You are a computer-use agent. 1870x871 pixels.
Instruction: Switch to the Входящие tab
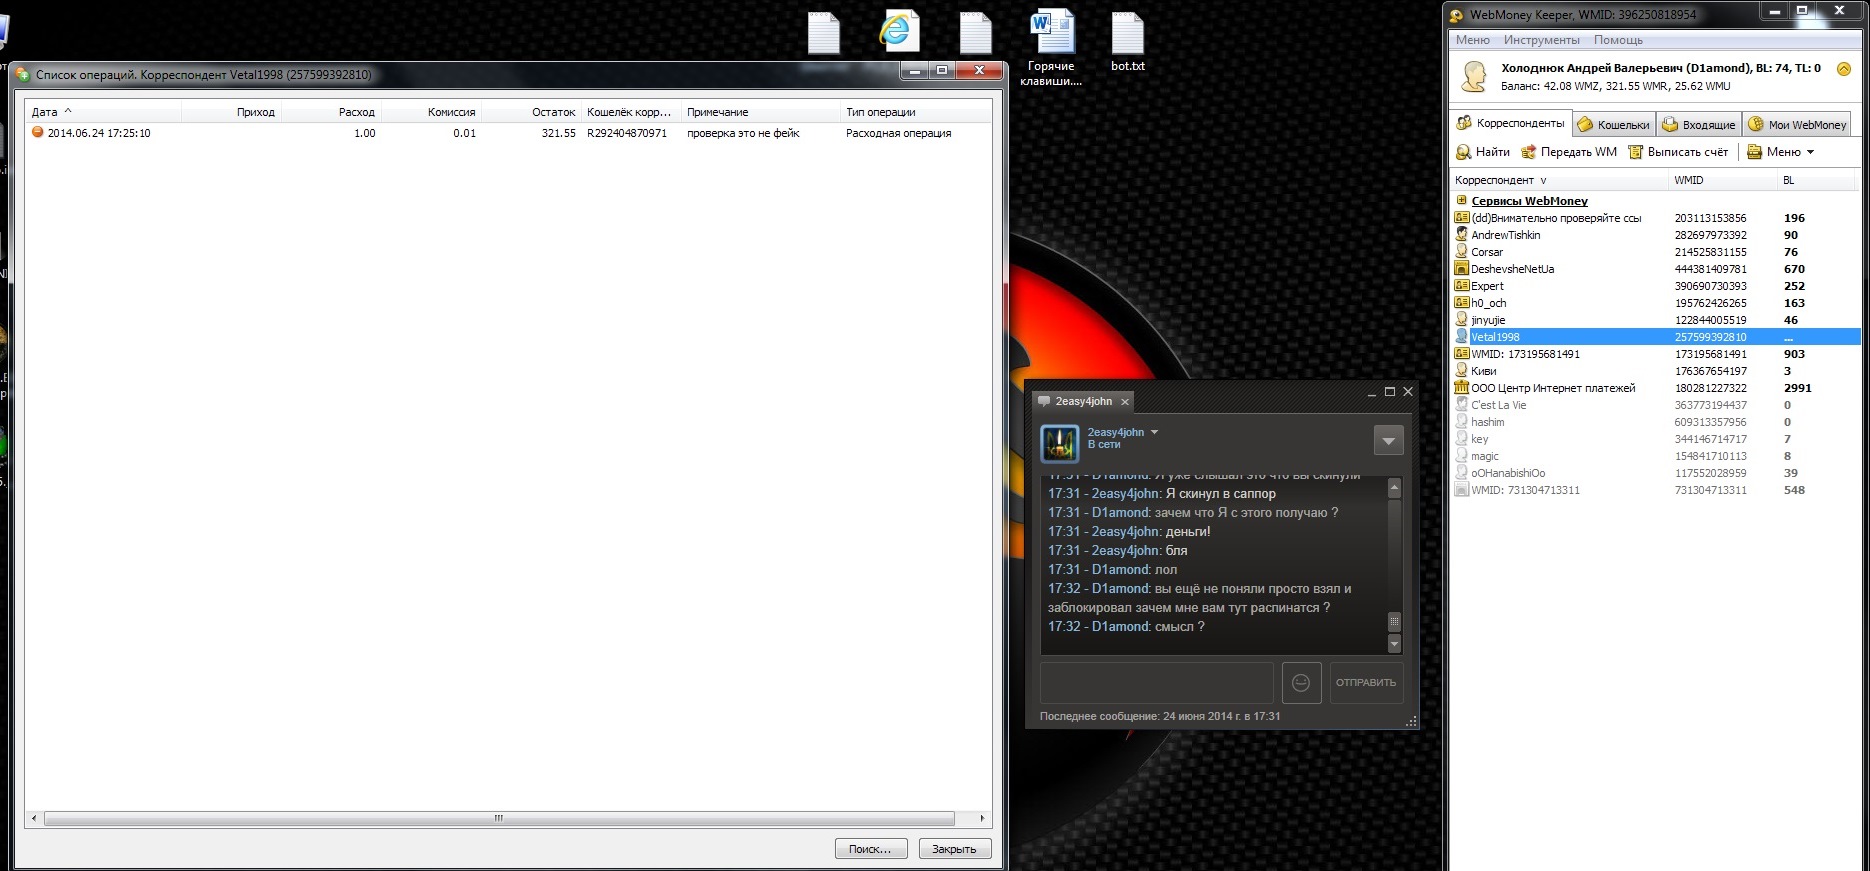coord(1699,124)
